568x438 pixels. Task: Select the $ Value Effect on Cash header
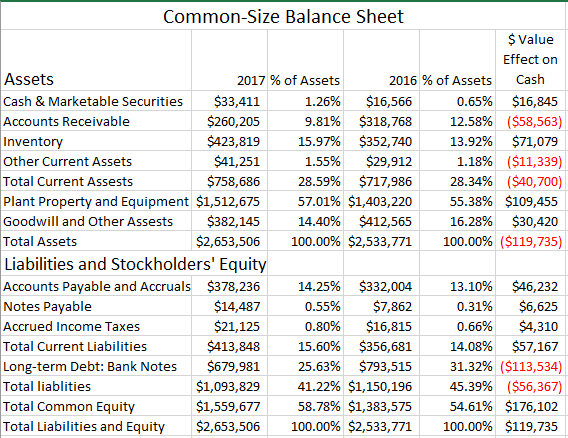(530, 60)
